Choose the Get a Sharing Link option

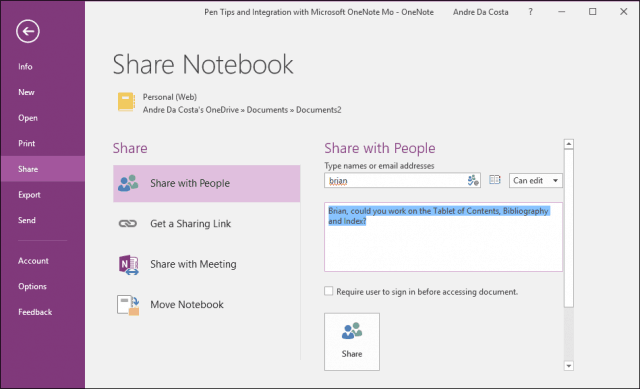click(207, 224)
